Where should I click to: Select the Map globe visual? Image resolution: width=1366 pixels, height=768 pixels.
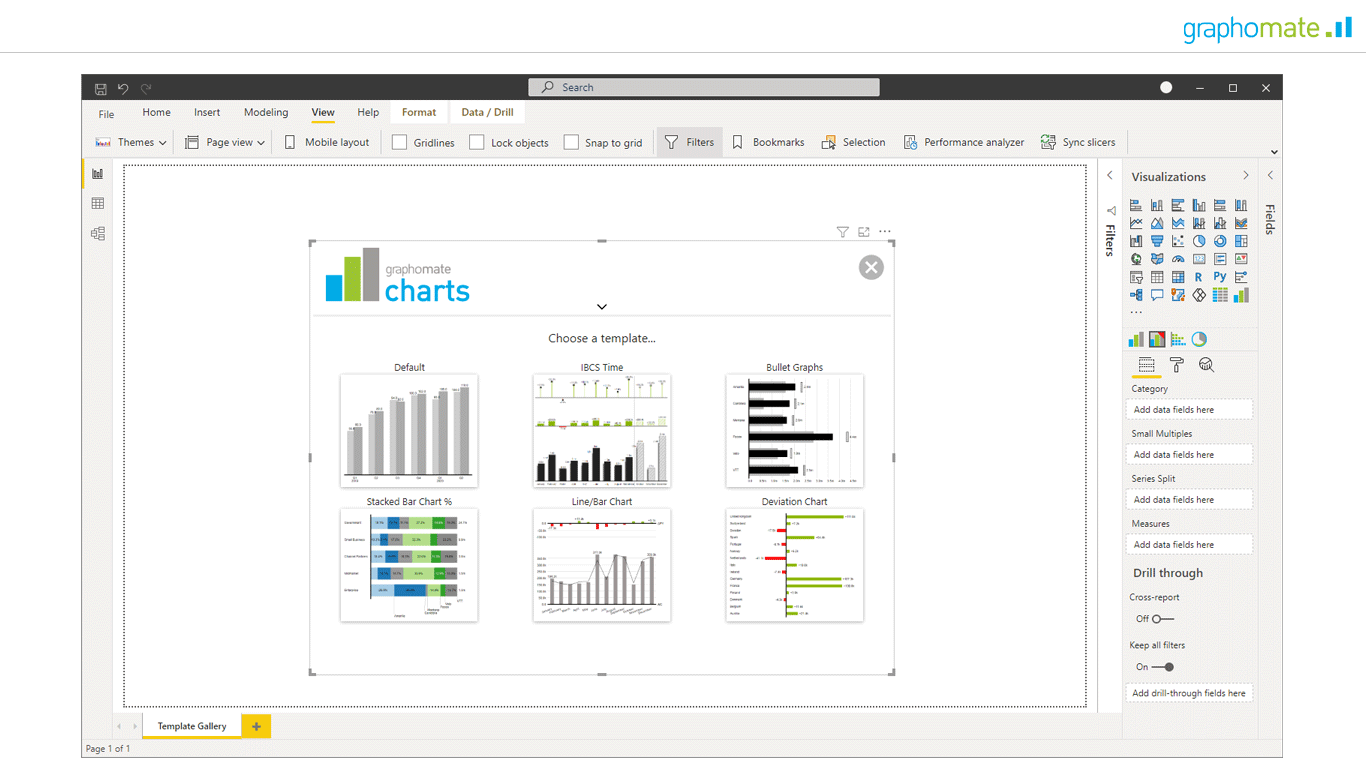click(1136, 259)
